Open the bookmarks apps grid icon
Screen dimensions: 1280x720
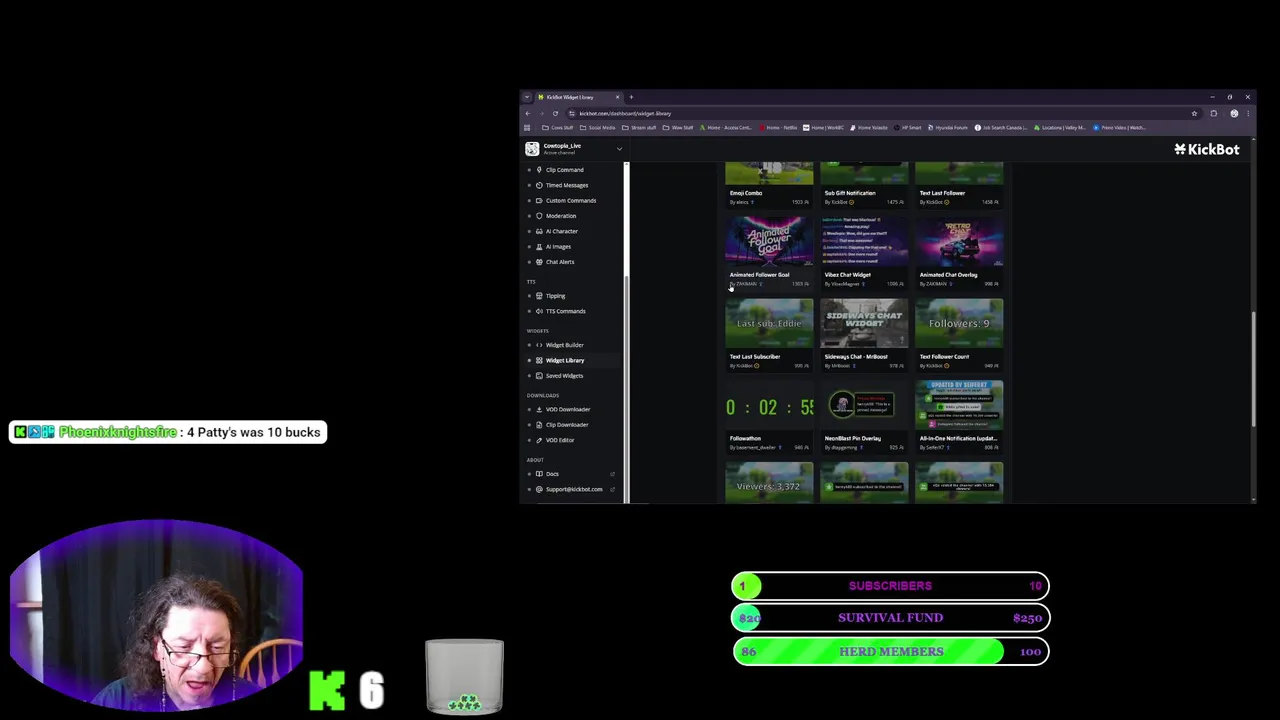[527, 128]
